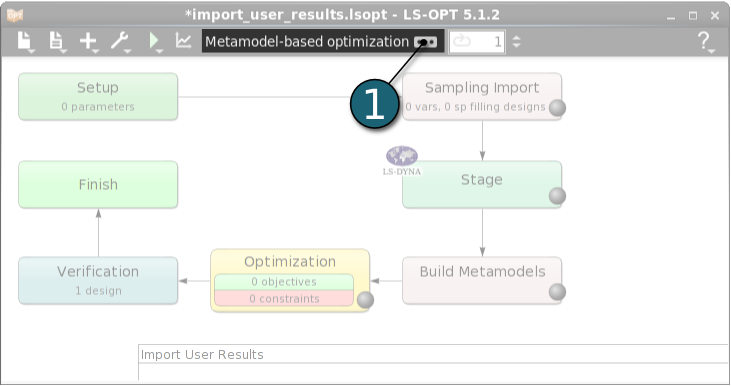
Task: Toggle status indicator on Optimization box
Action: point(365,300)
